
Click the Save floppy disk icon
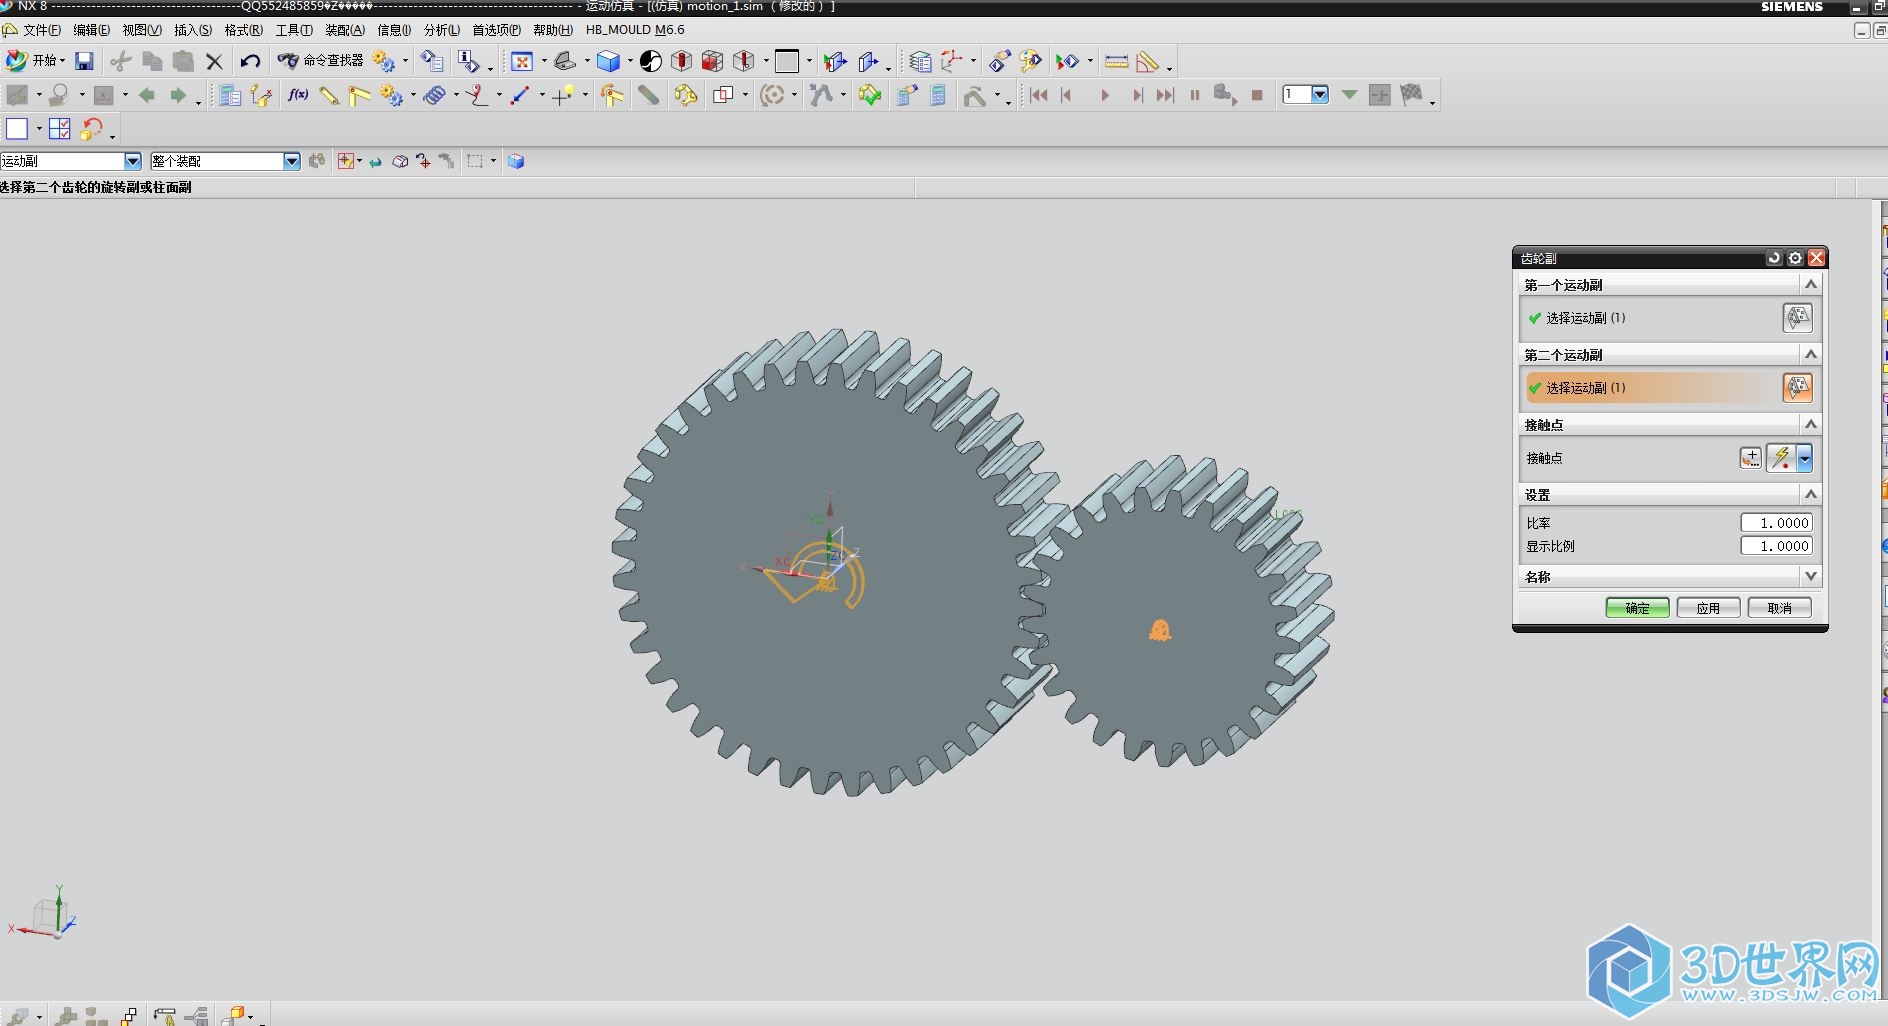point(85,61)
